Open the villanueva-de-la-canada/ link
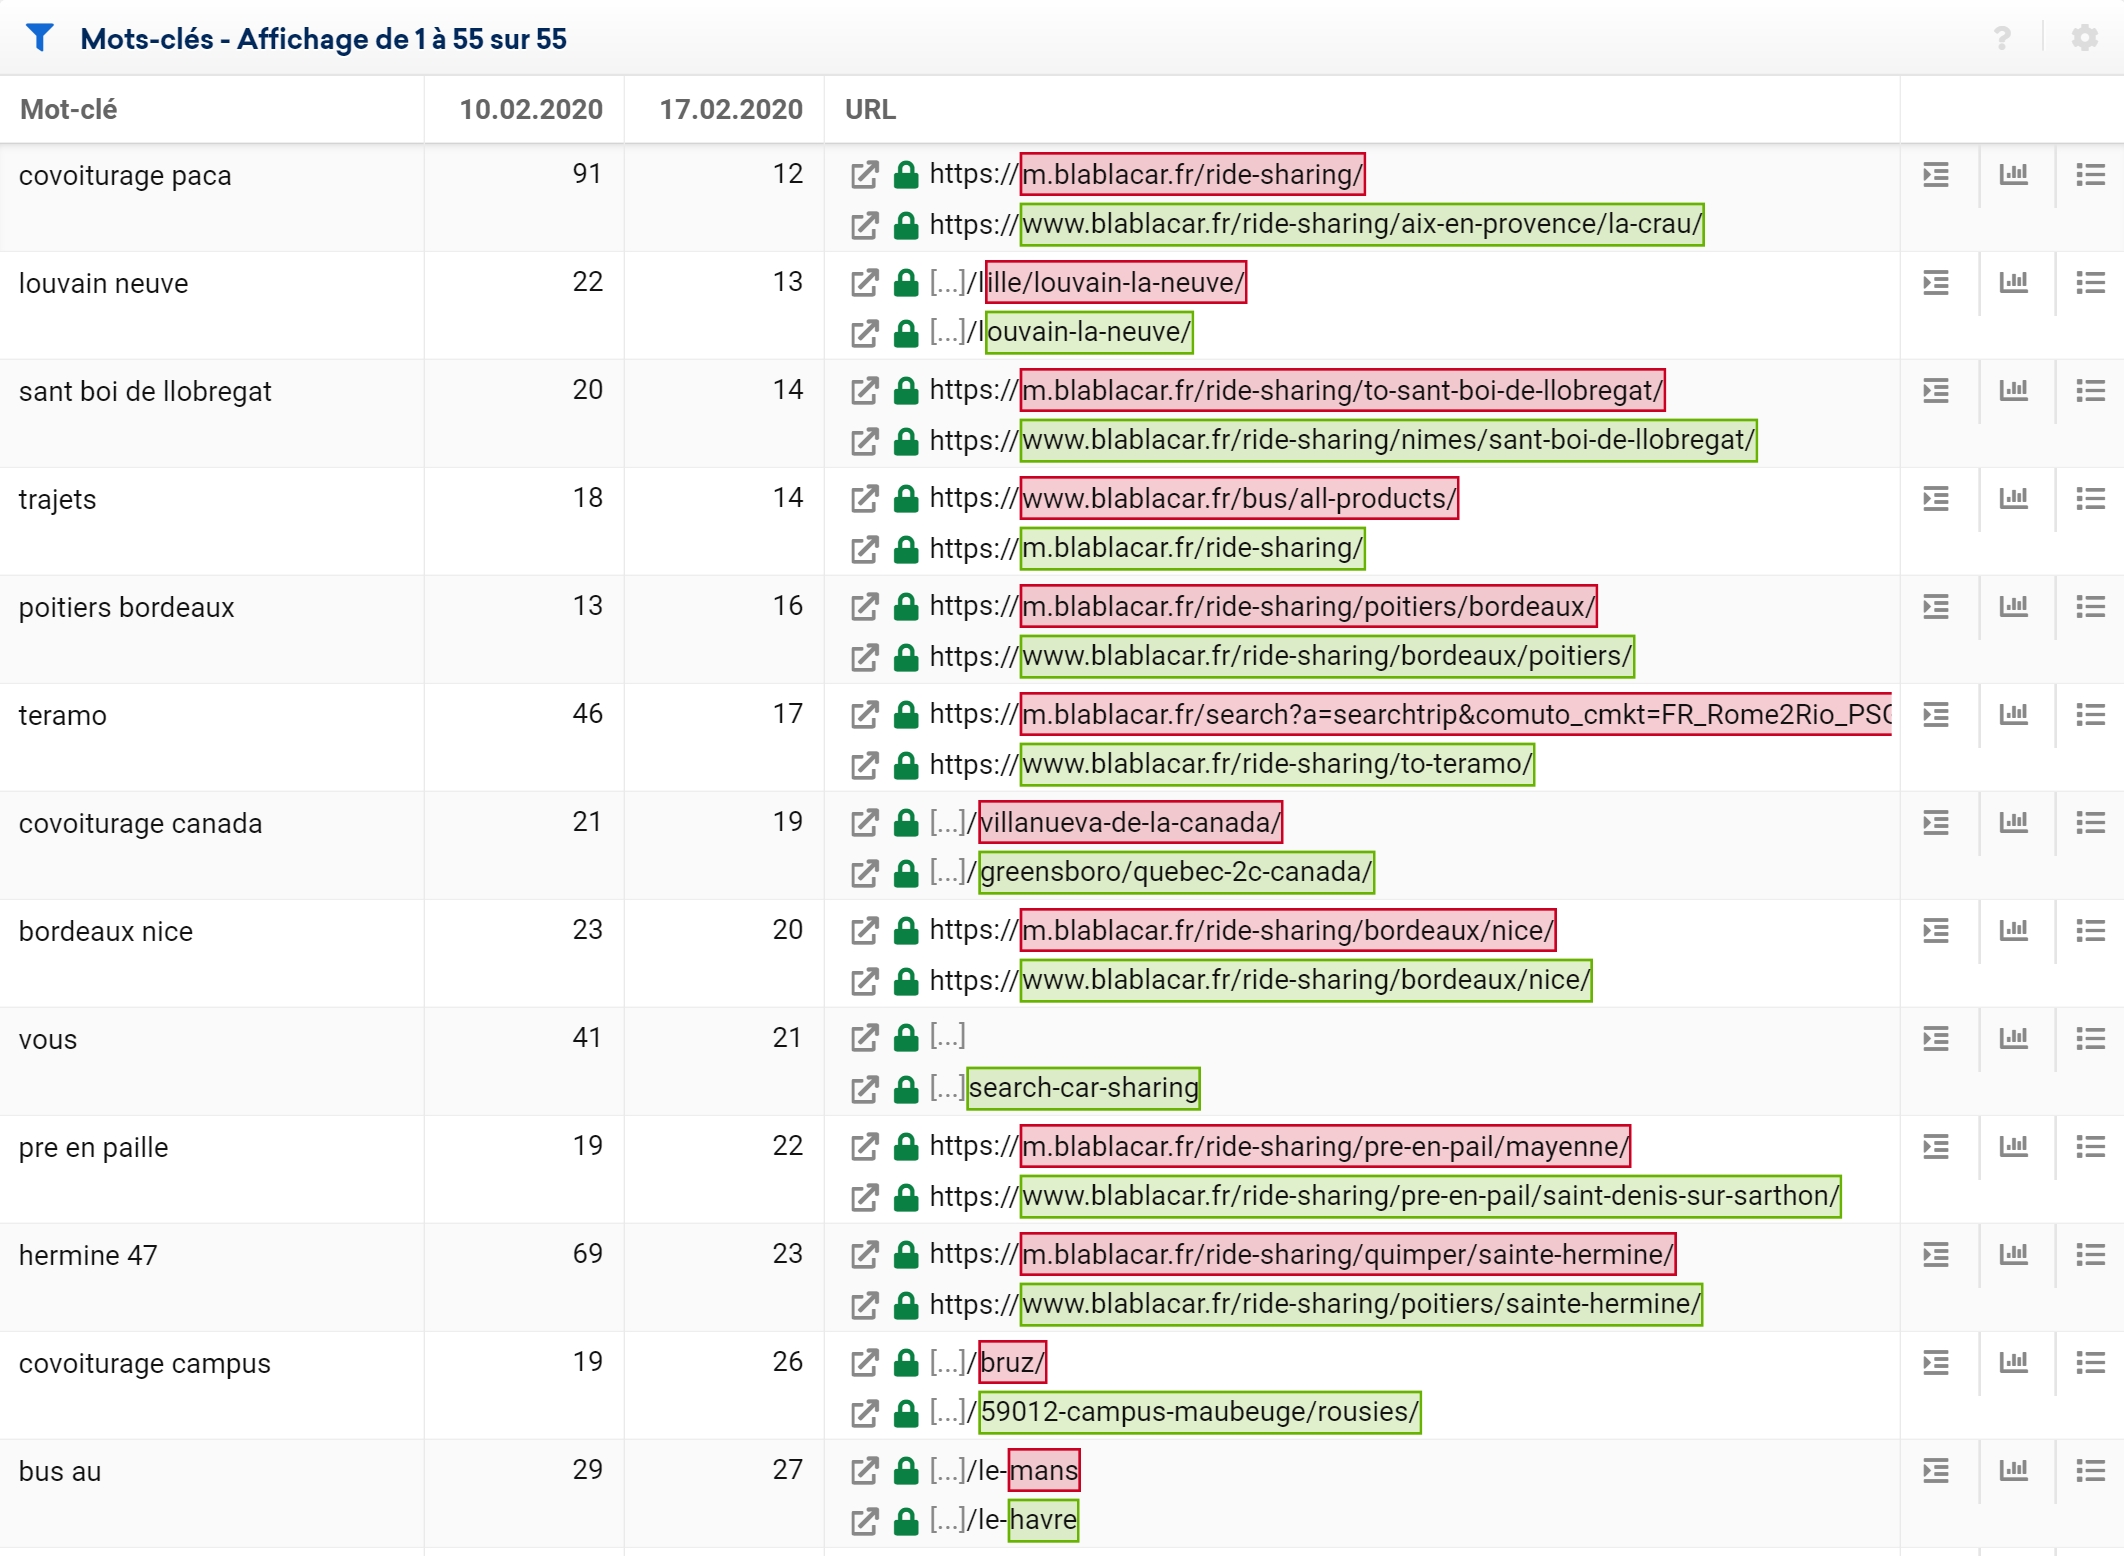 (x=1130, y=822)
